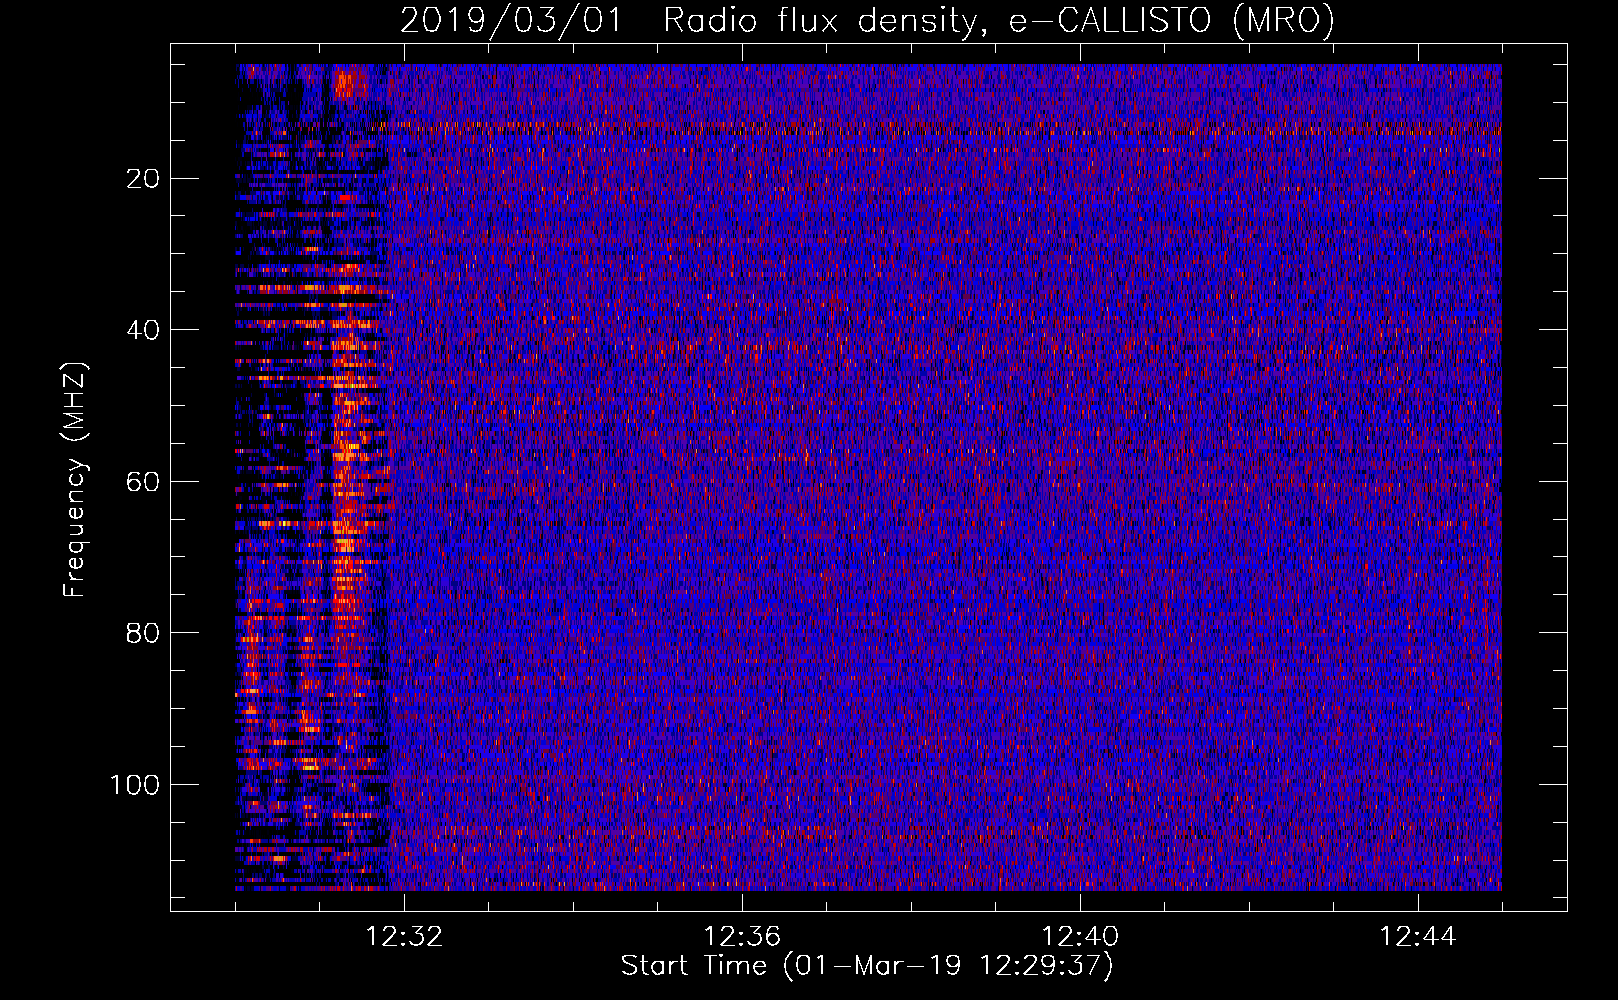Click the 12:40 time tick label
1618x1000 pixels.
1080,937
